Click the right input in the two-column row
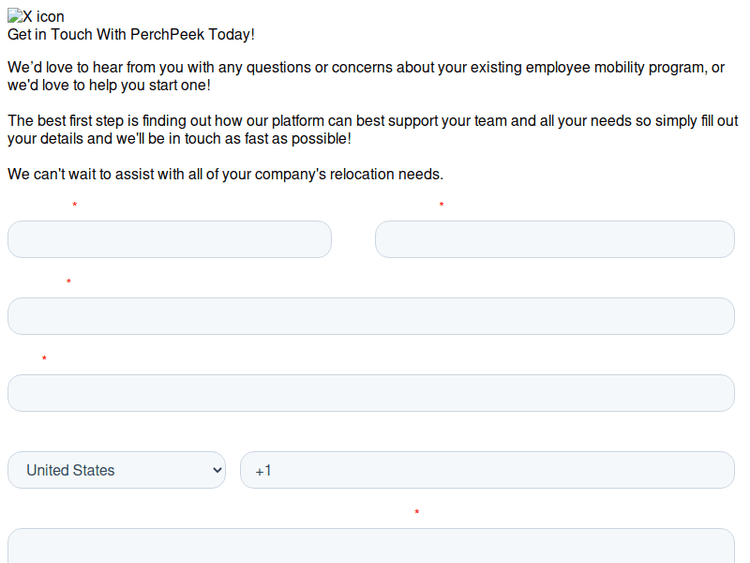 [x=554, y=240]
